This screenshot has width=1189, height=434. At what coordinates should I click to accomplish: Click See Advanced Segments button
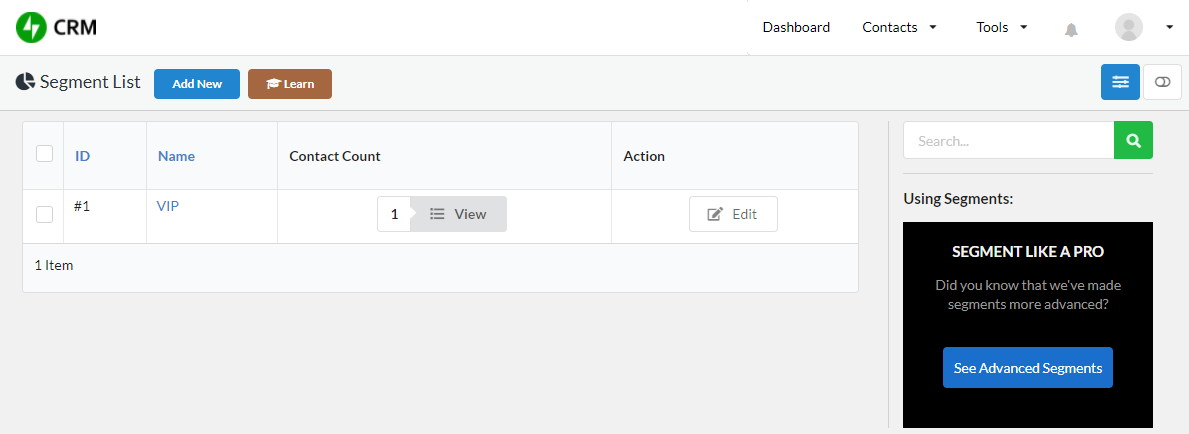(1027, 368)
